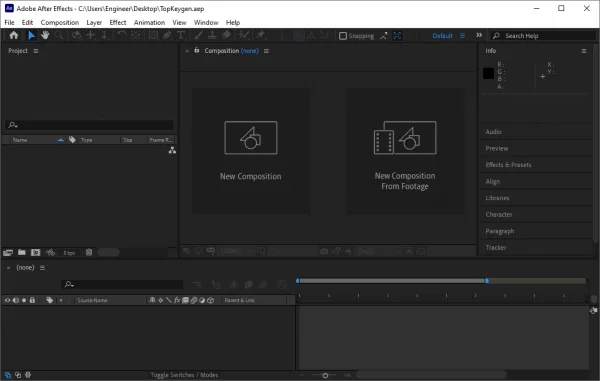Screen dimensions: 600x381
Task: Create a new folder in Project panel
Action: click(22, 252)
